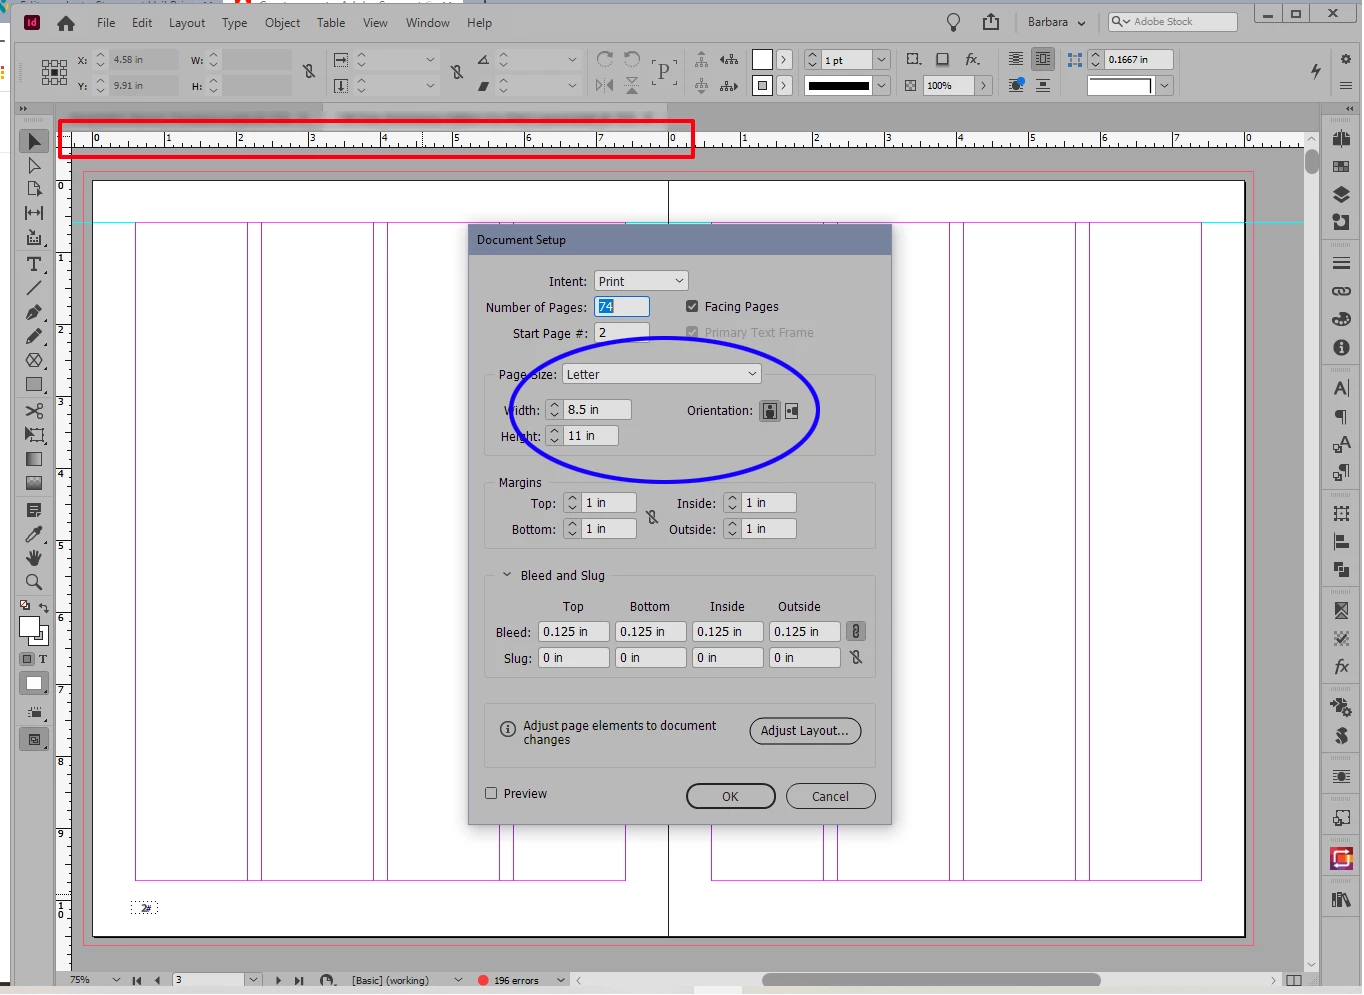This screenshot has height=995, width=1364.
Task: Click Cancel in Document Setup dialog
Action: pos(830,796)
